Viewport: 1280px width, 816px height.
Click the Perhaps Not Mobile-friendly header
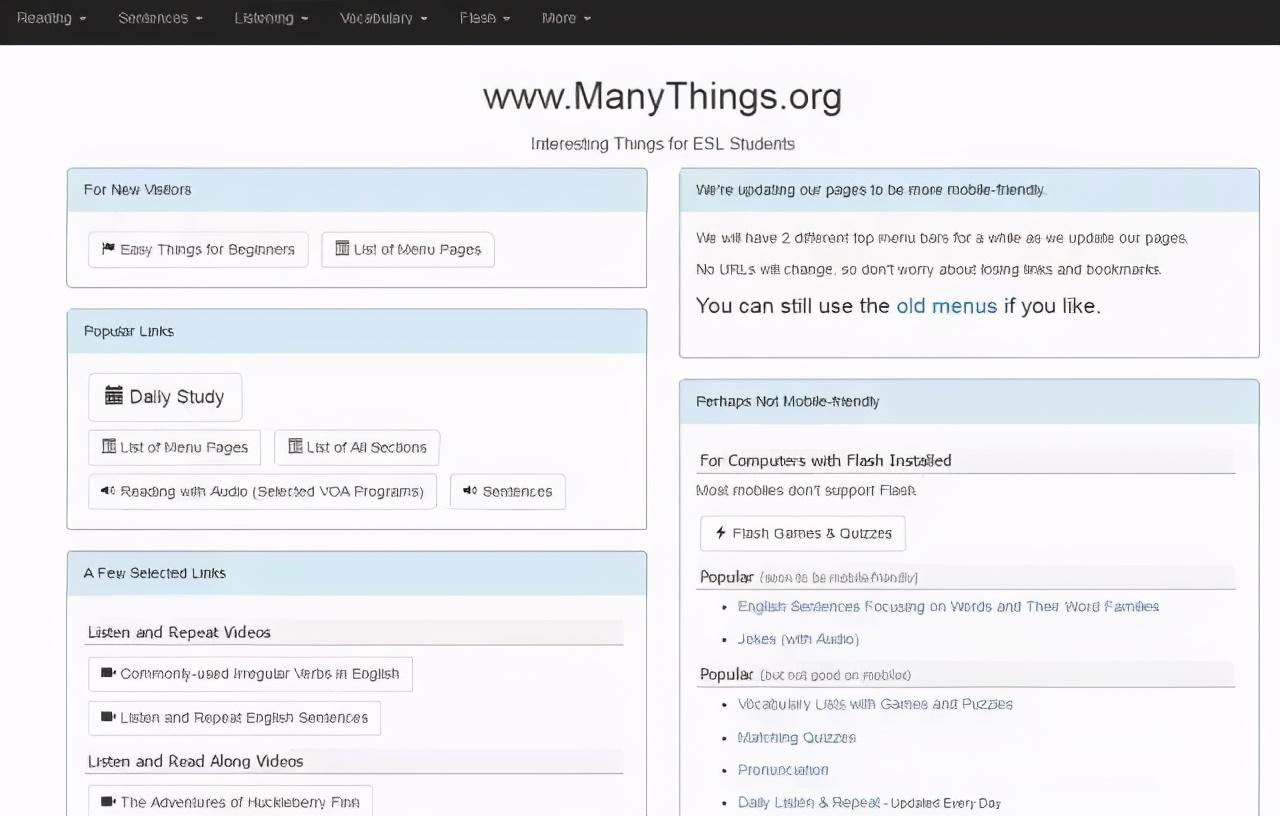(969, 402)
